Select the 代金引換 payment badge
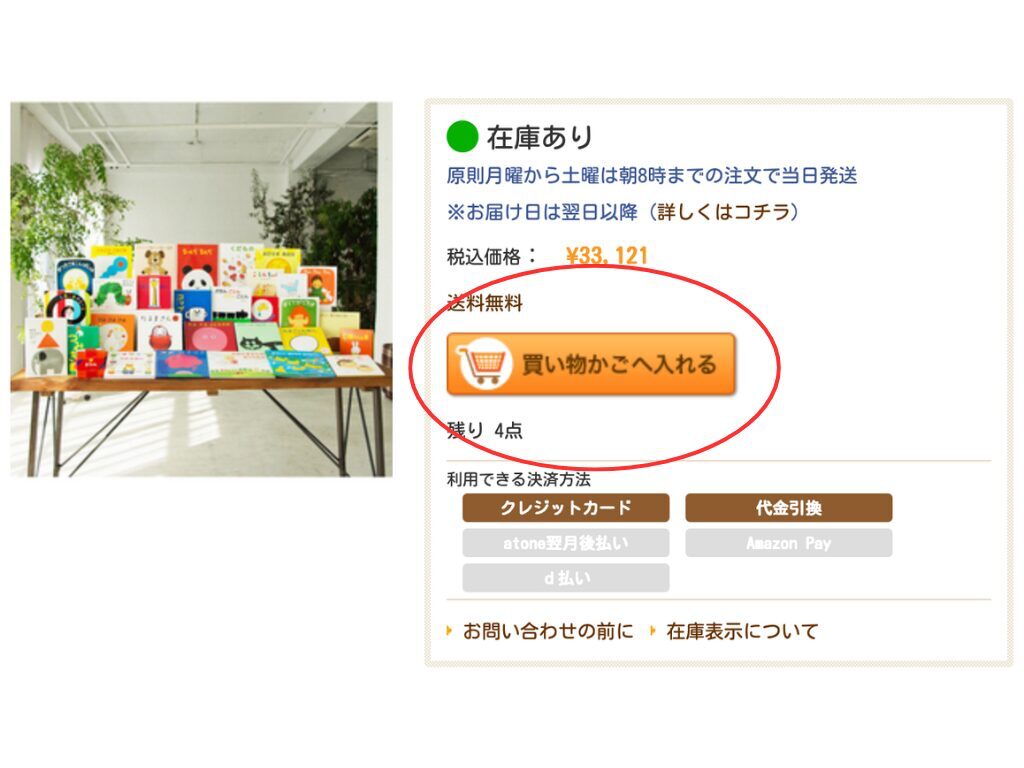Image resolution: width=1024 pixels, height=768 pixels. [x=789, y=507]
